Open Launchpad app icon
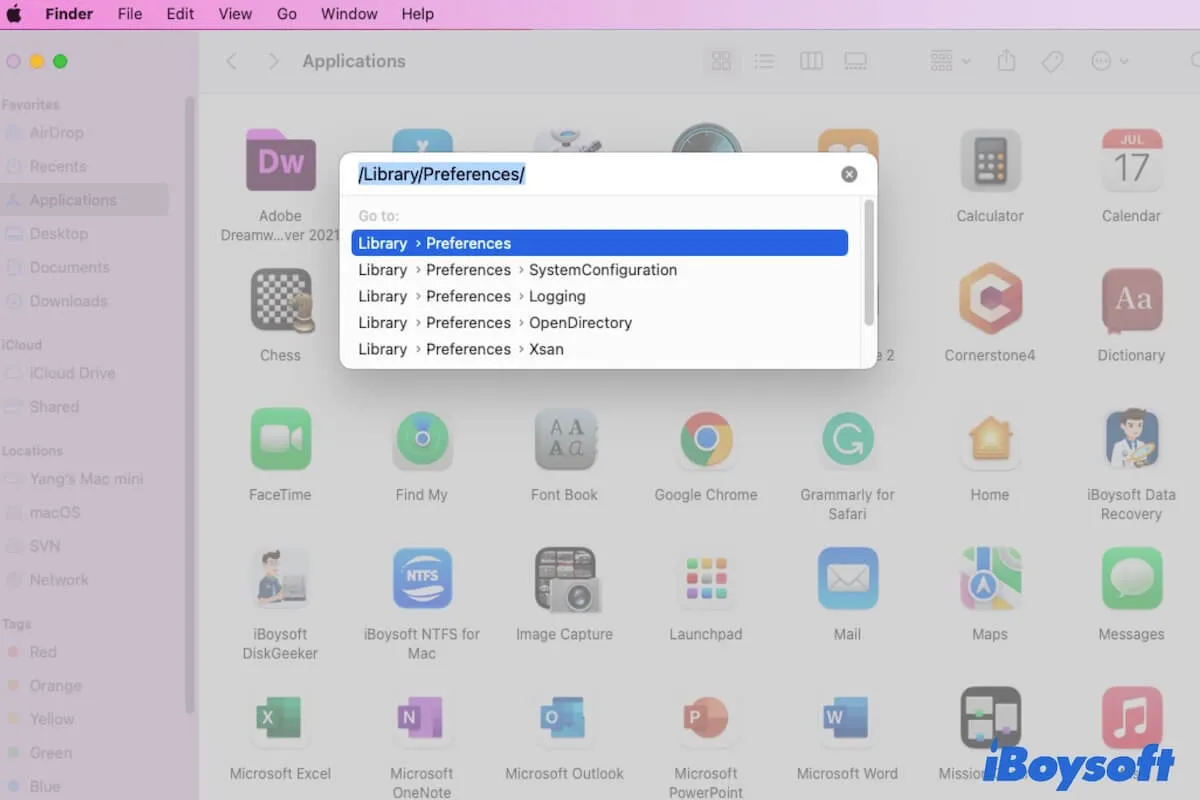Screen dimensions: 1200x800 706,578
